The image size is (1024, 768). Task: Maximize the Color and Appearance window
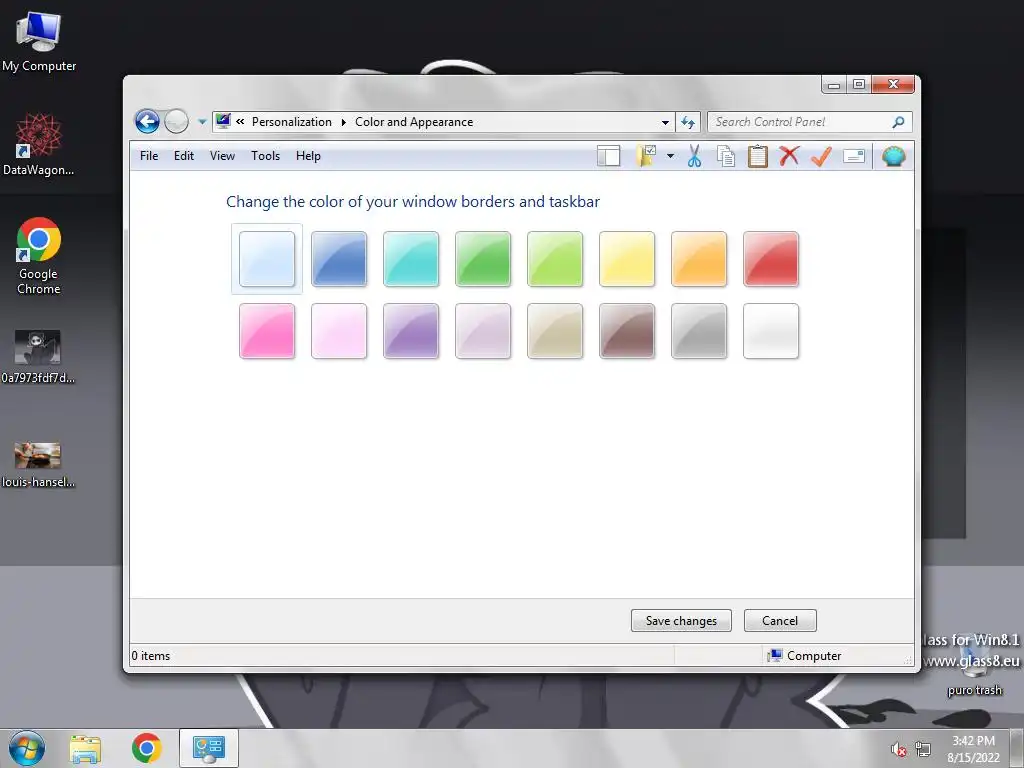[859, 85]
